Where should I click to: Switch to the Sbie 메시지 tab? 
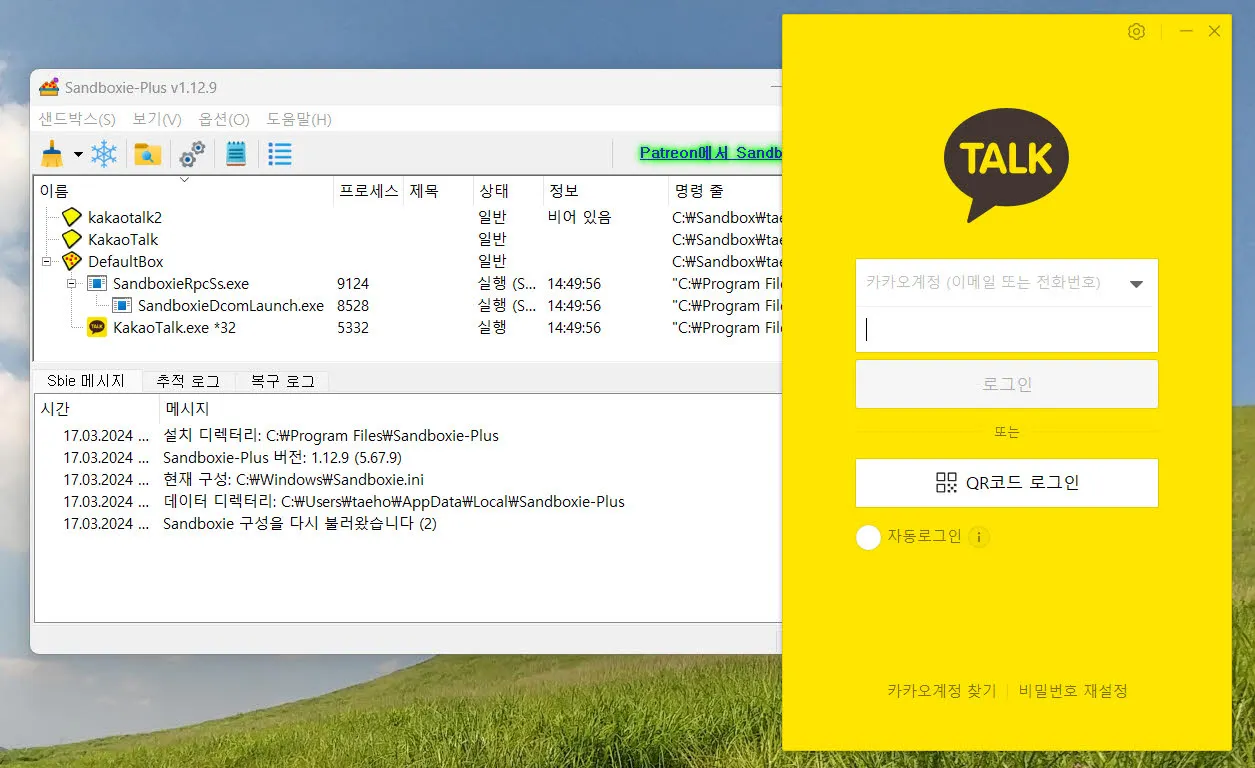coord(86,381)
